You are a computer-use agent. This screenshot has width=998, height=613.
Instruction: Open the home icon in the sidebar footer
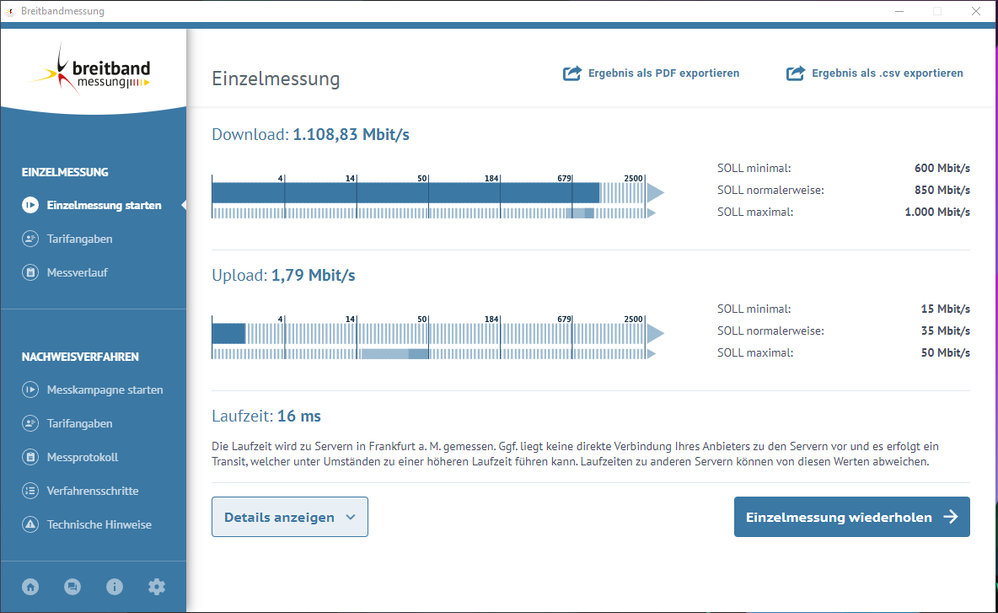[31, 586]
